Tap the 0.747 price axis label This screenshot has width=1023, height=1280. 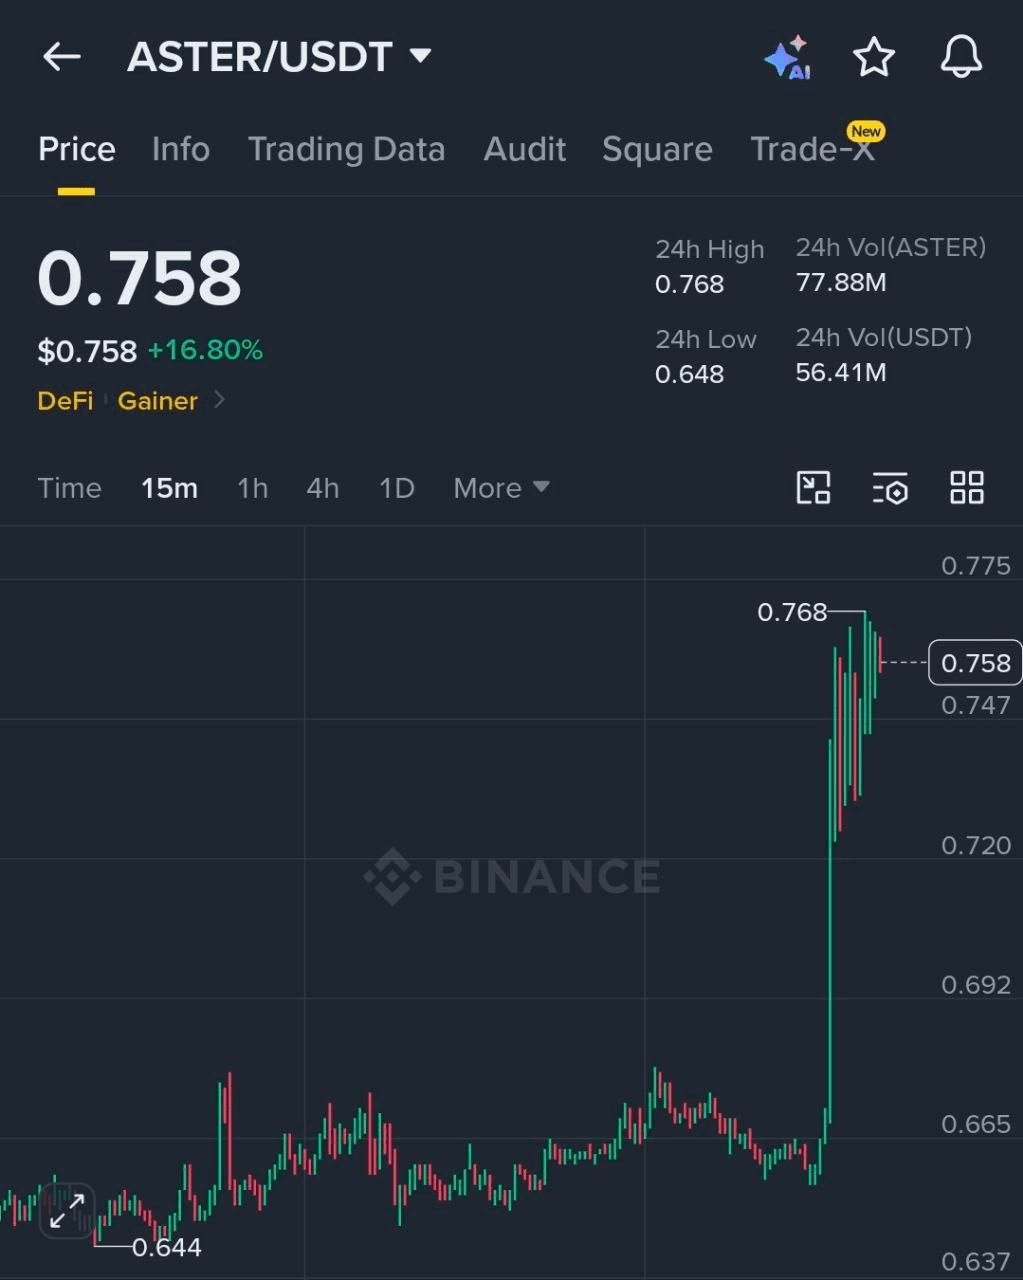976,705
